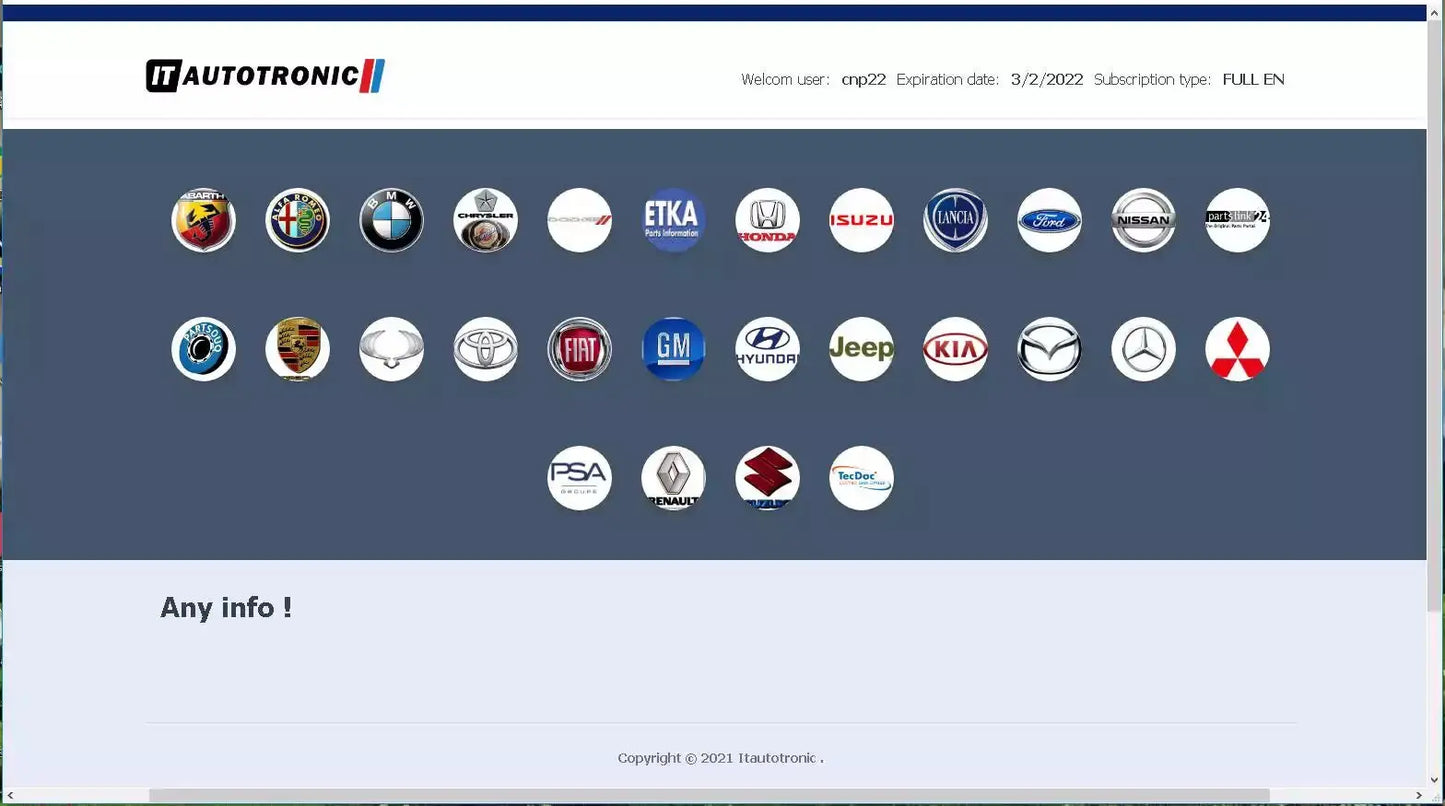Open the Porsche catalog
Viewport: 1445px width, 806px height.
(x=298, y=349)
